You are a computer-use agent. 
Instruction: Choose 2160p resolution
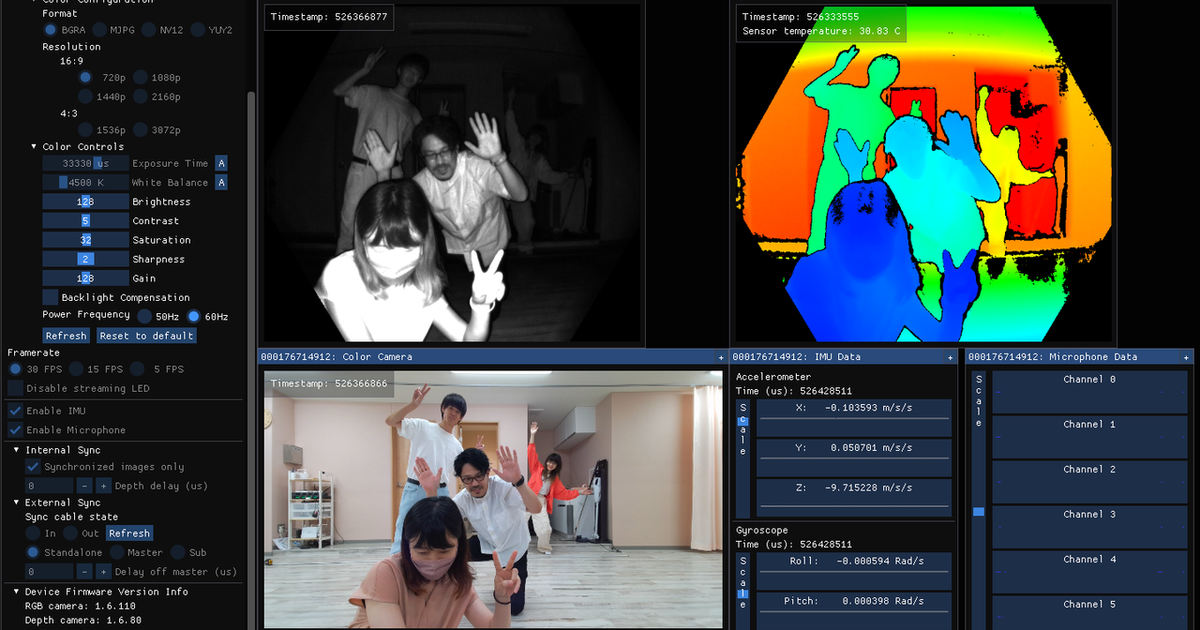click(140, 97)
